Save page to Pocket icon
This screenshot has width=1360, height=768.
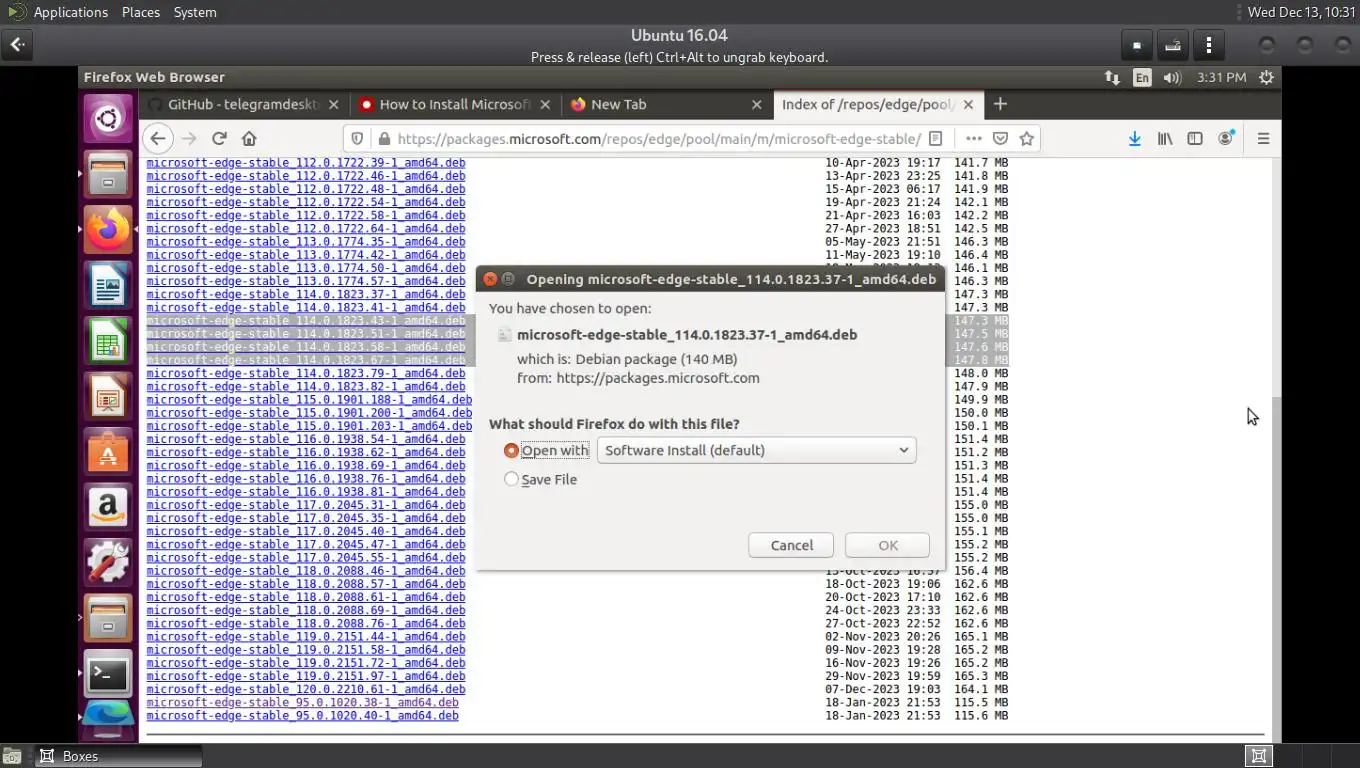[x=1000, y=139]
